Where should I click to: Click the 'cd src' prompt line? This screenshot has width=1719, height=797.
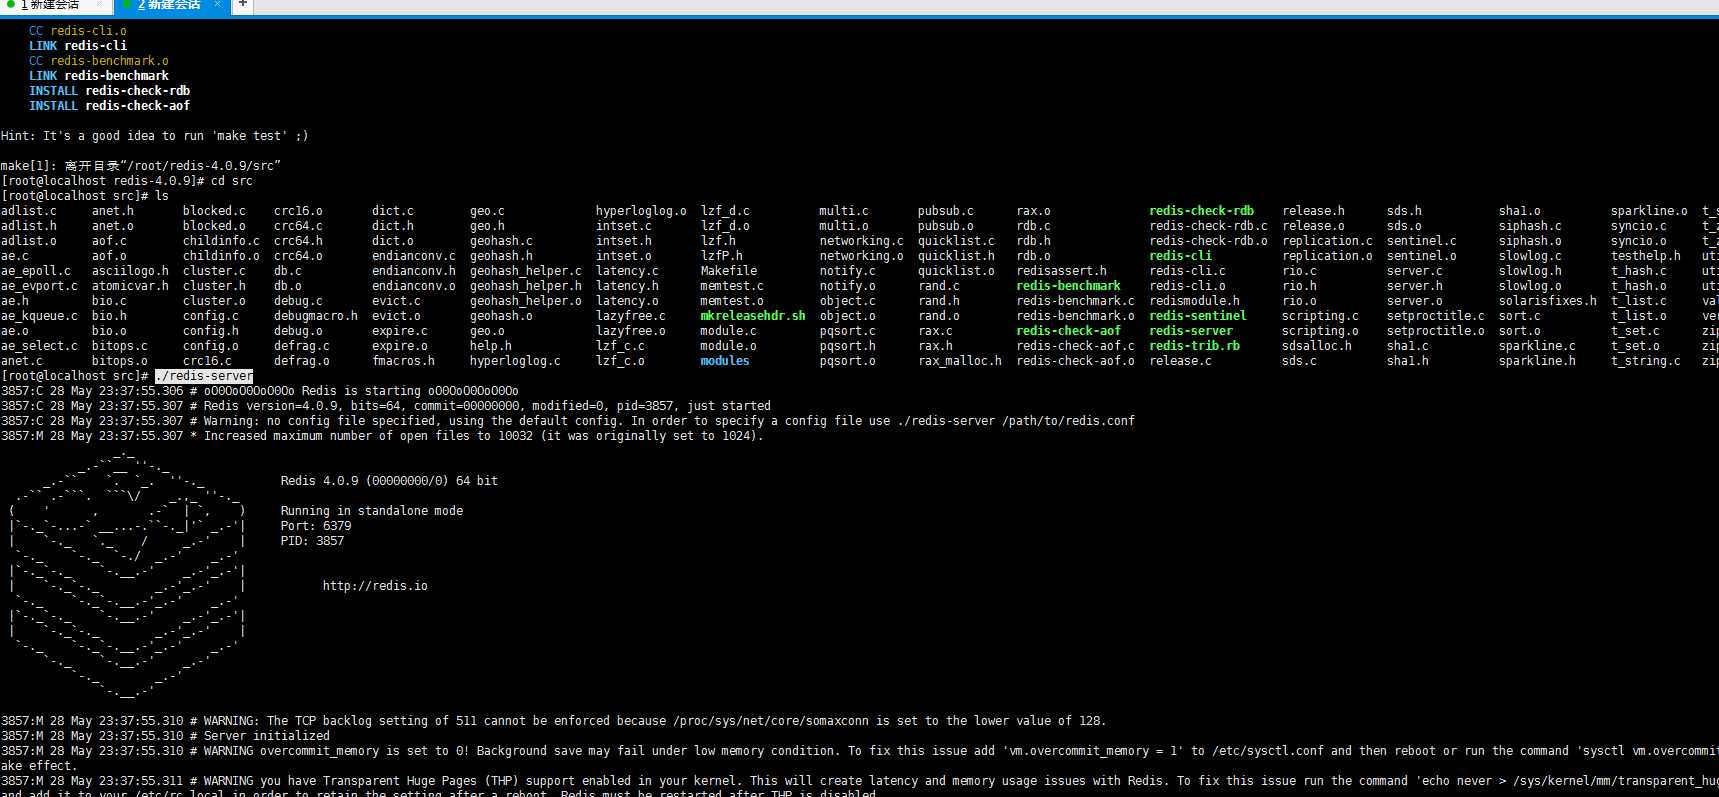[127, 181]
